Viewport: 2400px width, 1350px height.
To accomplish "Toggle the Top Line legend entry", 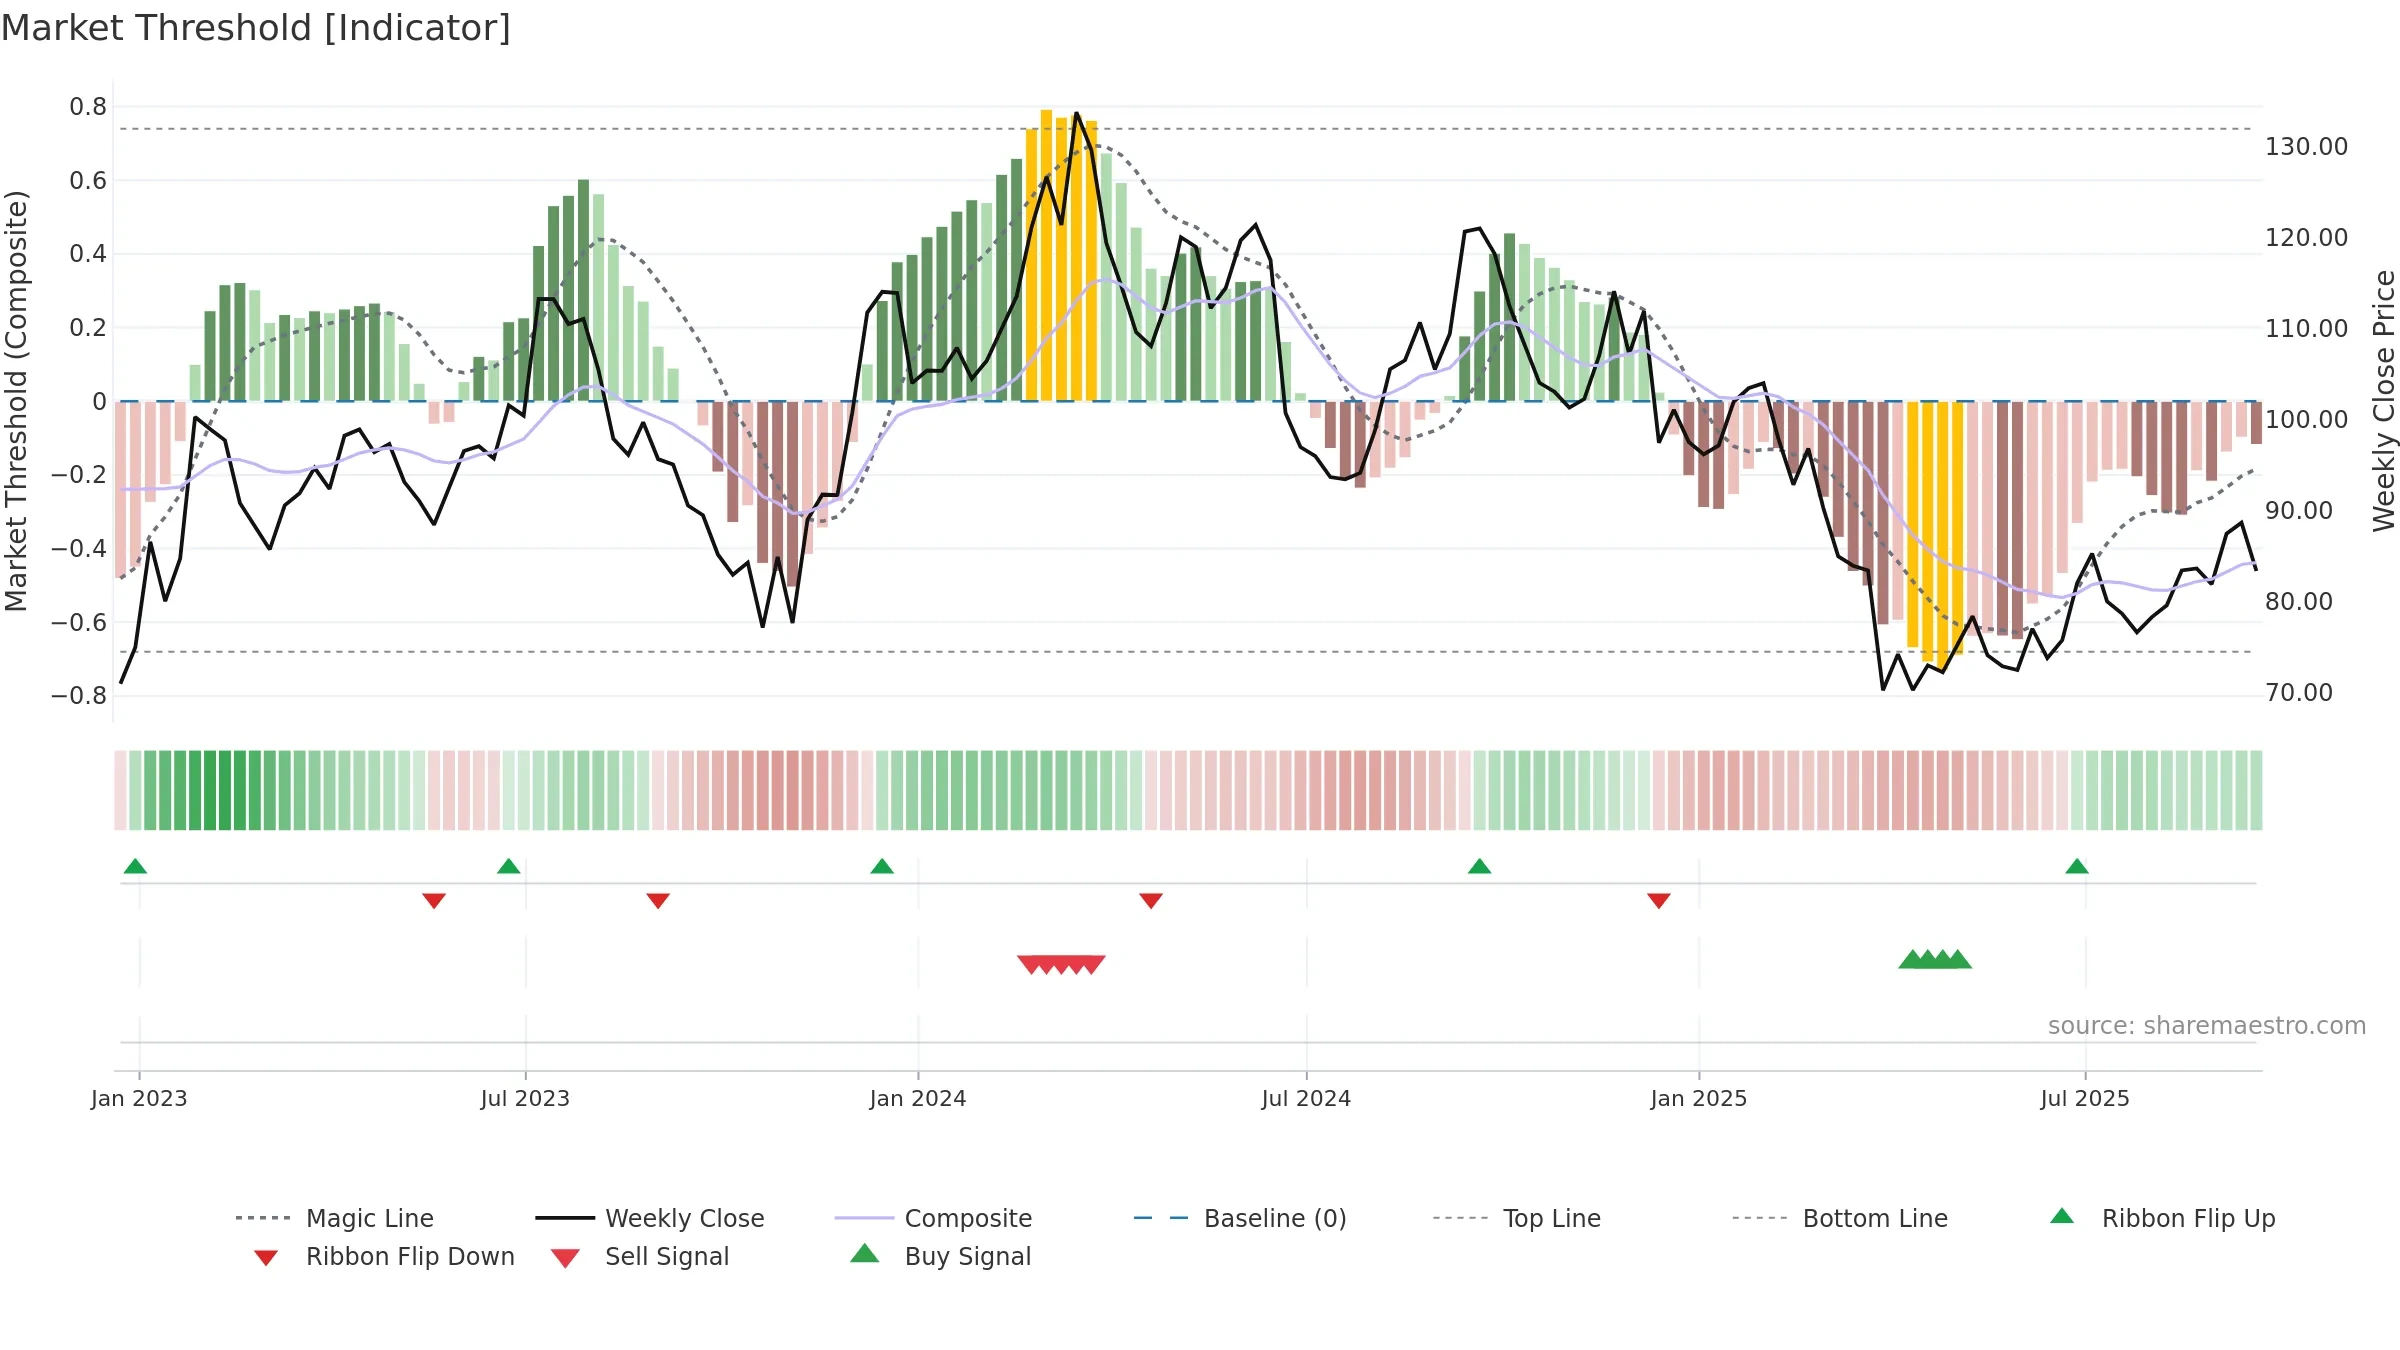I will [1516, 1218].
